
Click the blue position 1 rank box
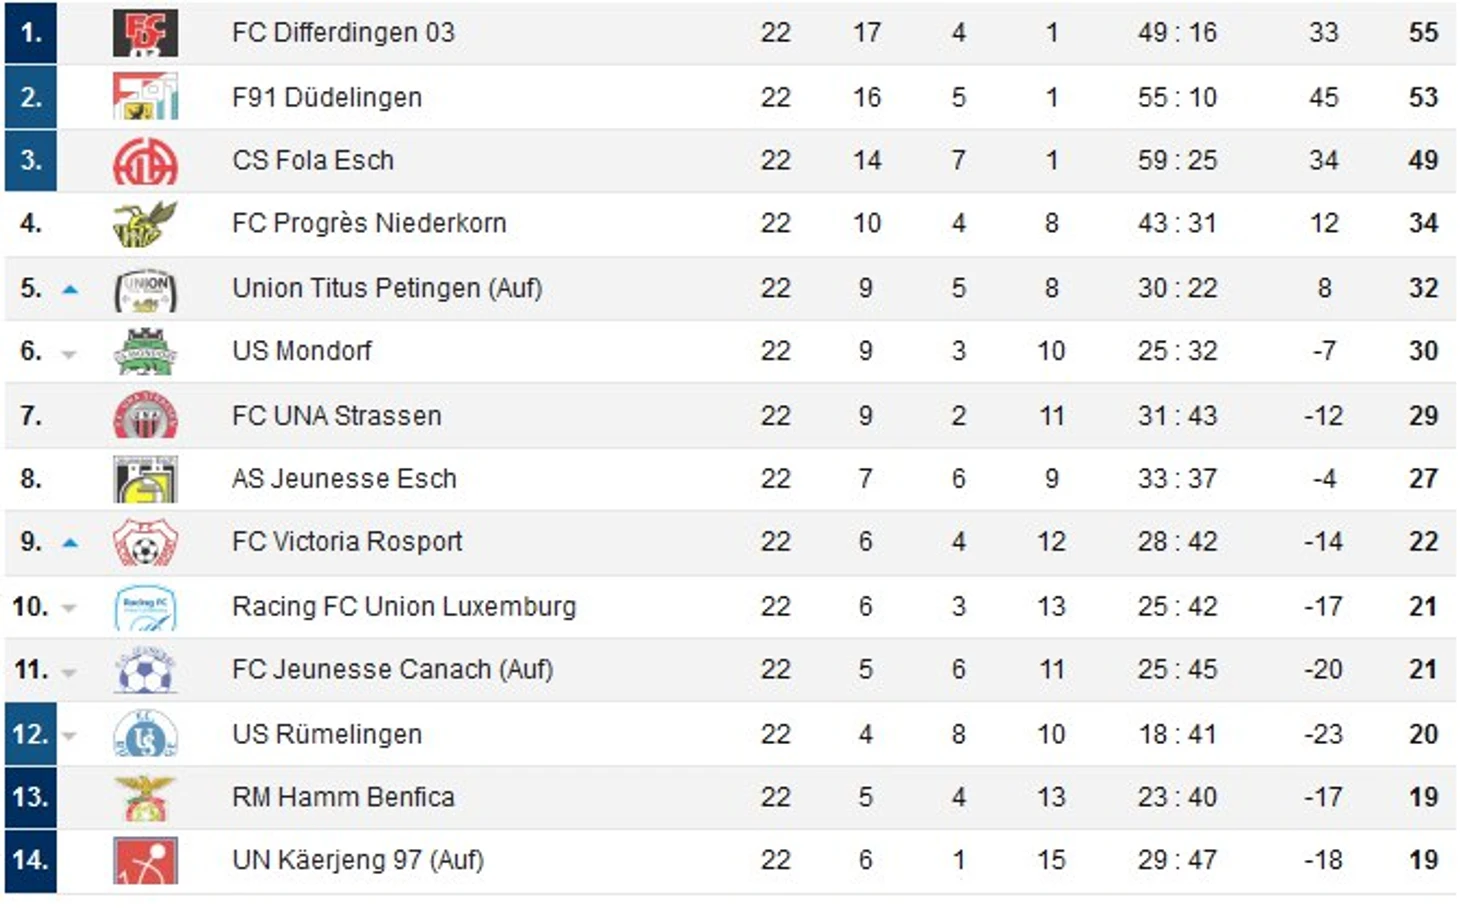(31, 33)
